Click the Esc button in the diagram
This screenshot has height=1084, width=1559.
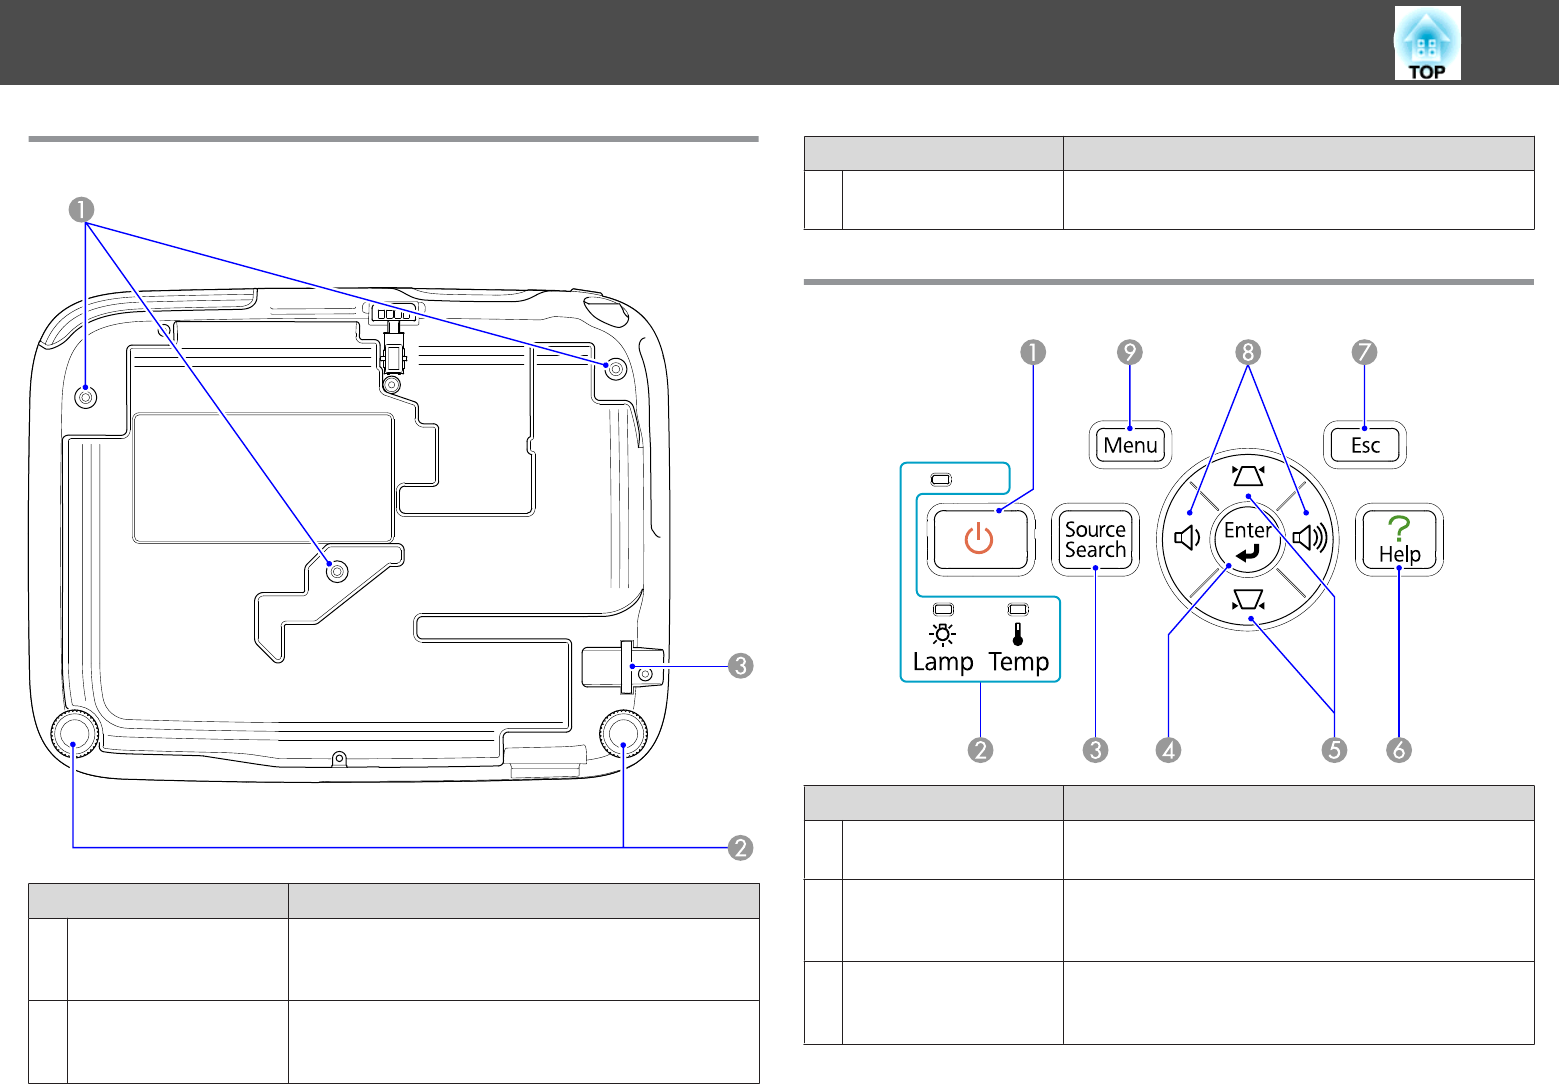1365,445
